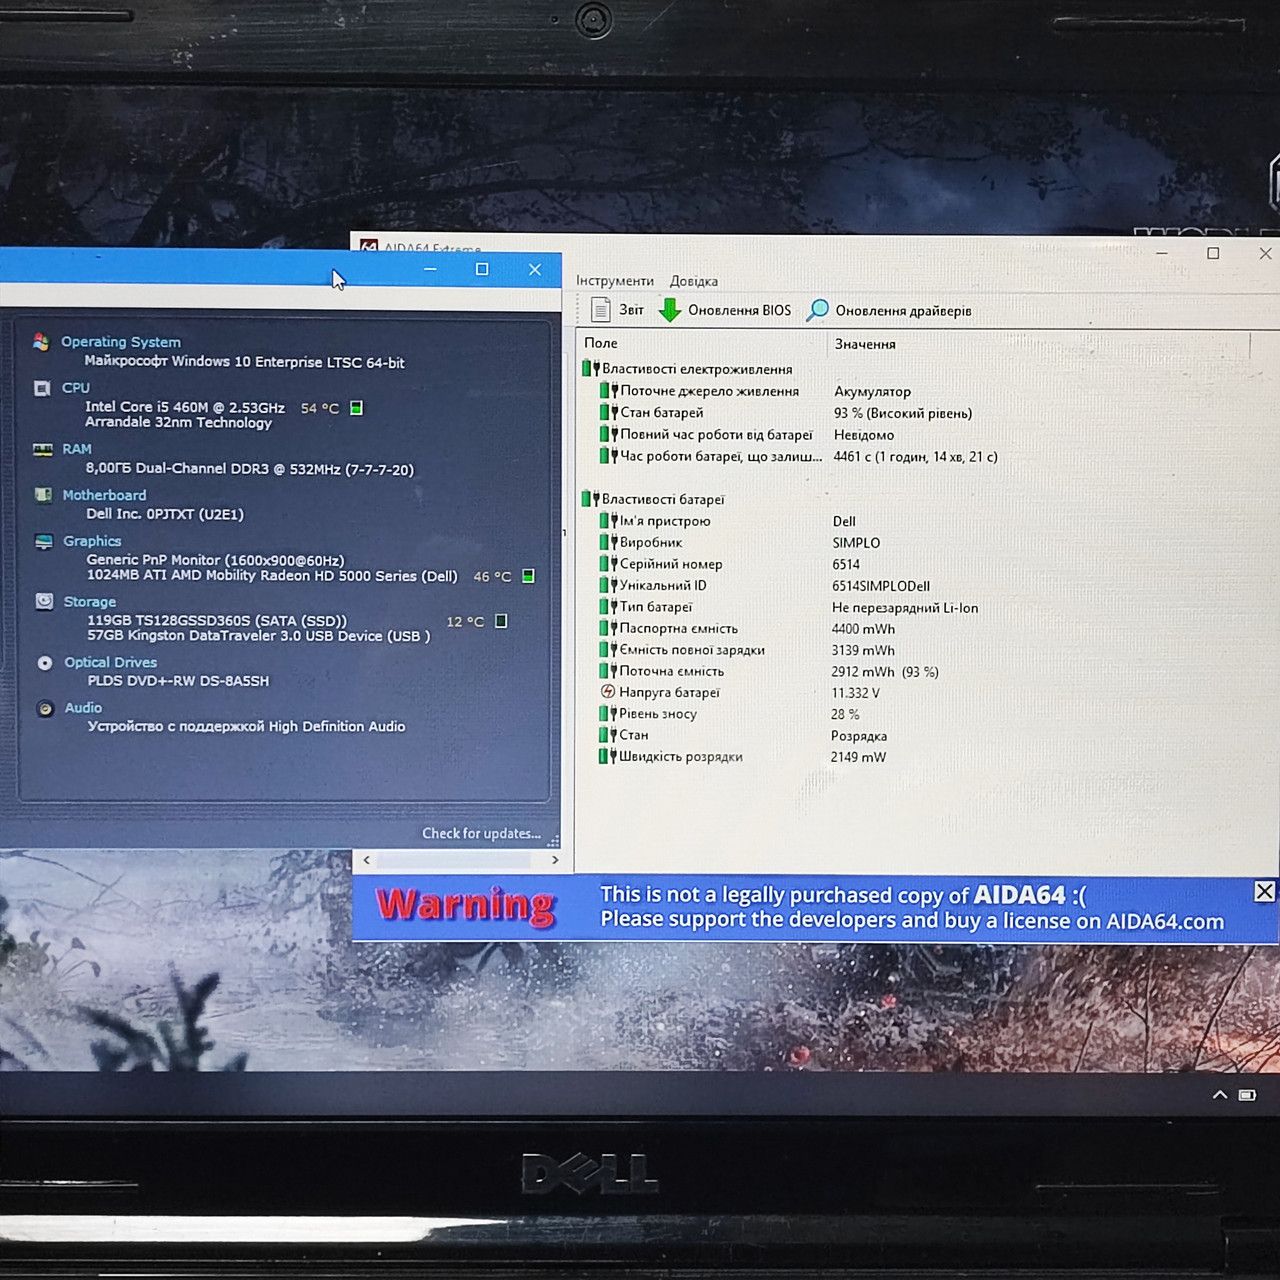The height and width of the screenshot is (1280, 1280).
Task: Select the value 2912 mWh (93 %)
Action: click(885, 672)
